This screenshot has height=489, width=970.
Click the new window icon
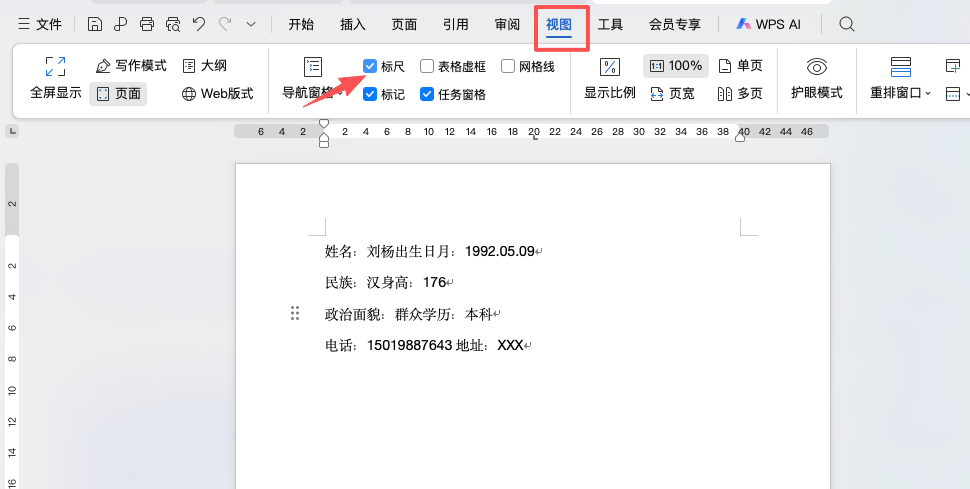(x=953, y=66)
